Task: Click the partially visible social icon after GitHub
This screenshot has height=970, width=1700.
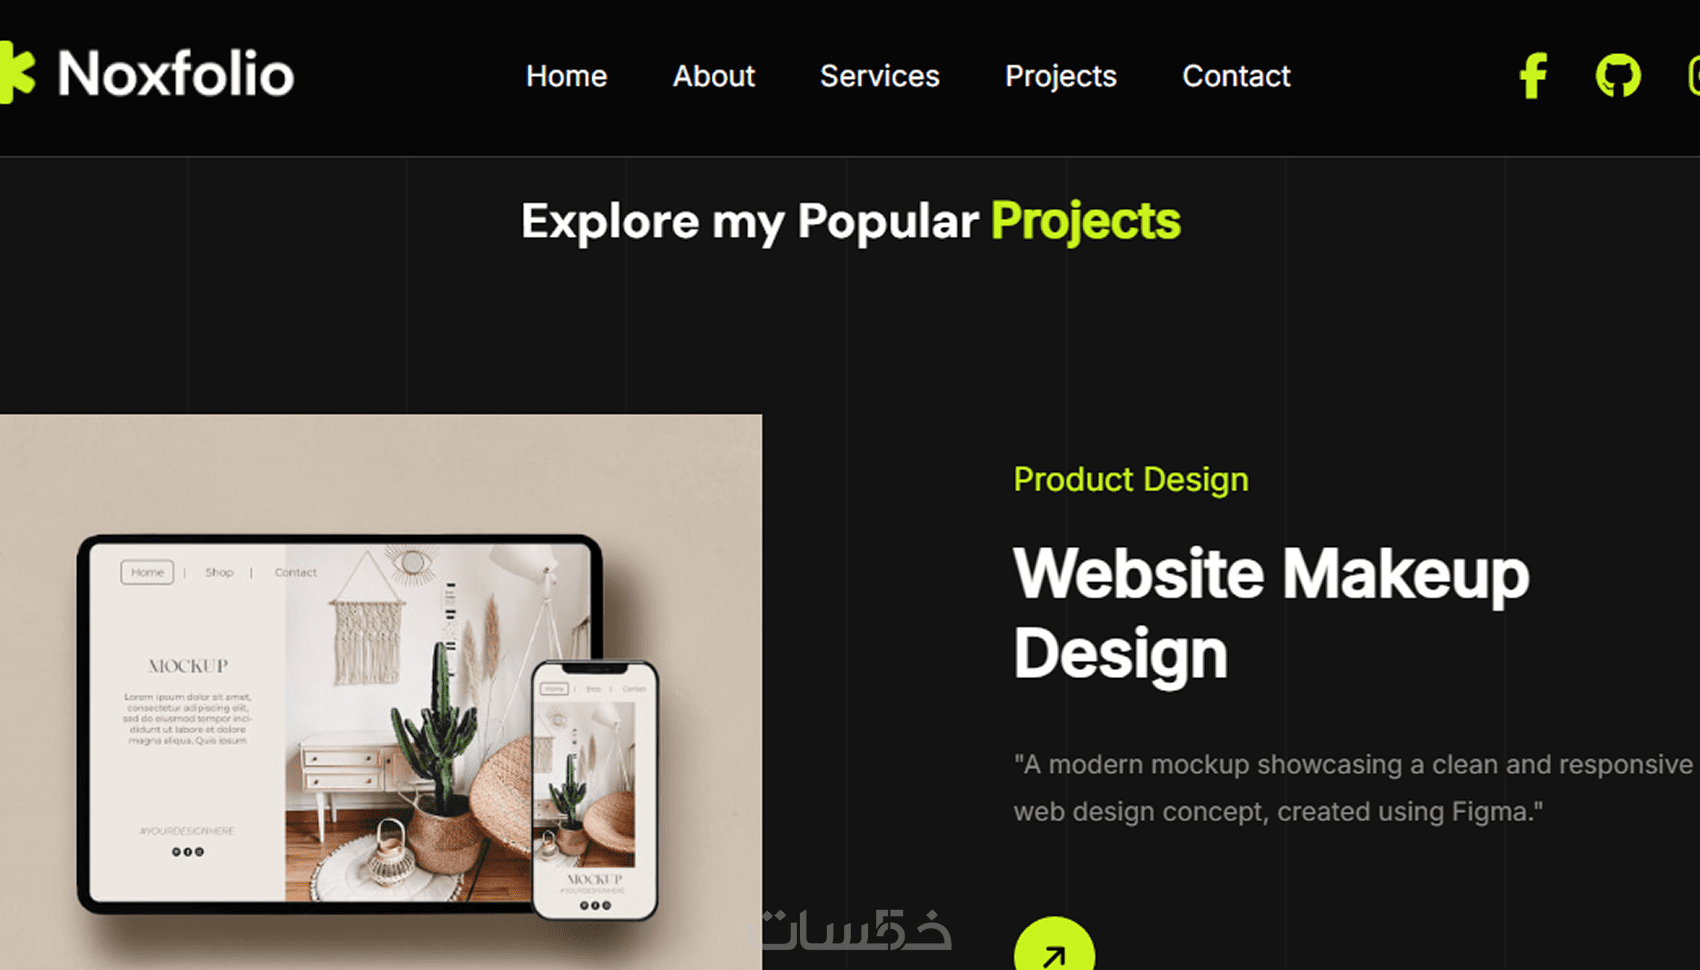Action: coord(1693,76)
